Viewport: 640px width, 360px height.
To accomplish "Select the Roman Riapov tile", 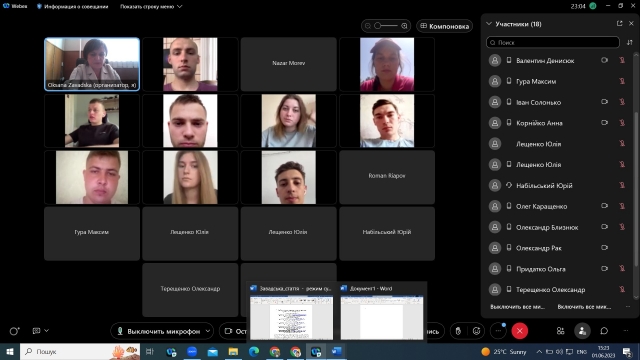I will (x=387, y=177).
